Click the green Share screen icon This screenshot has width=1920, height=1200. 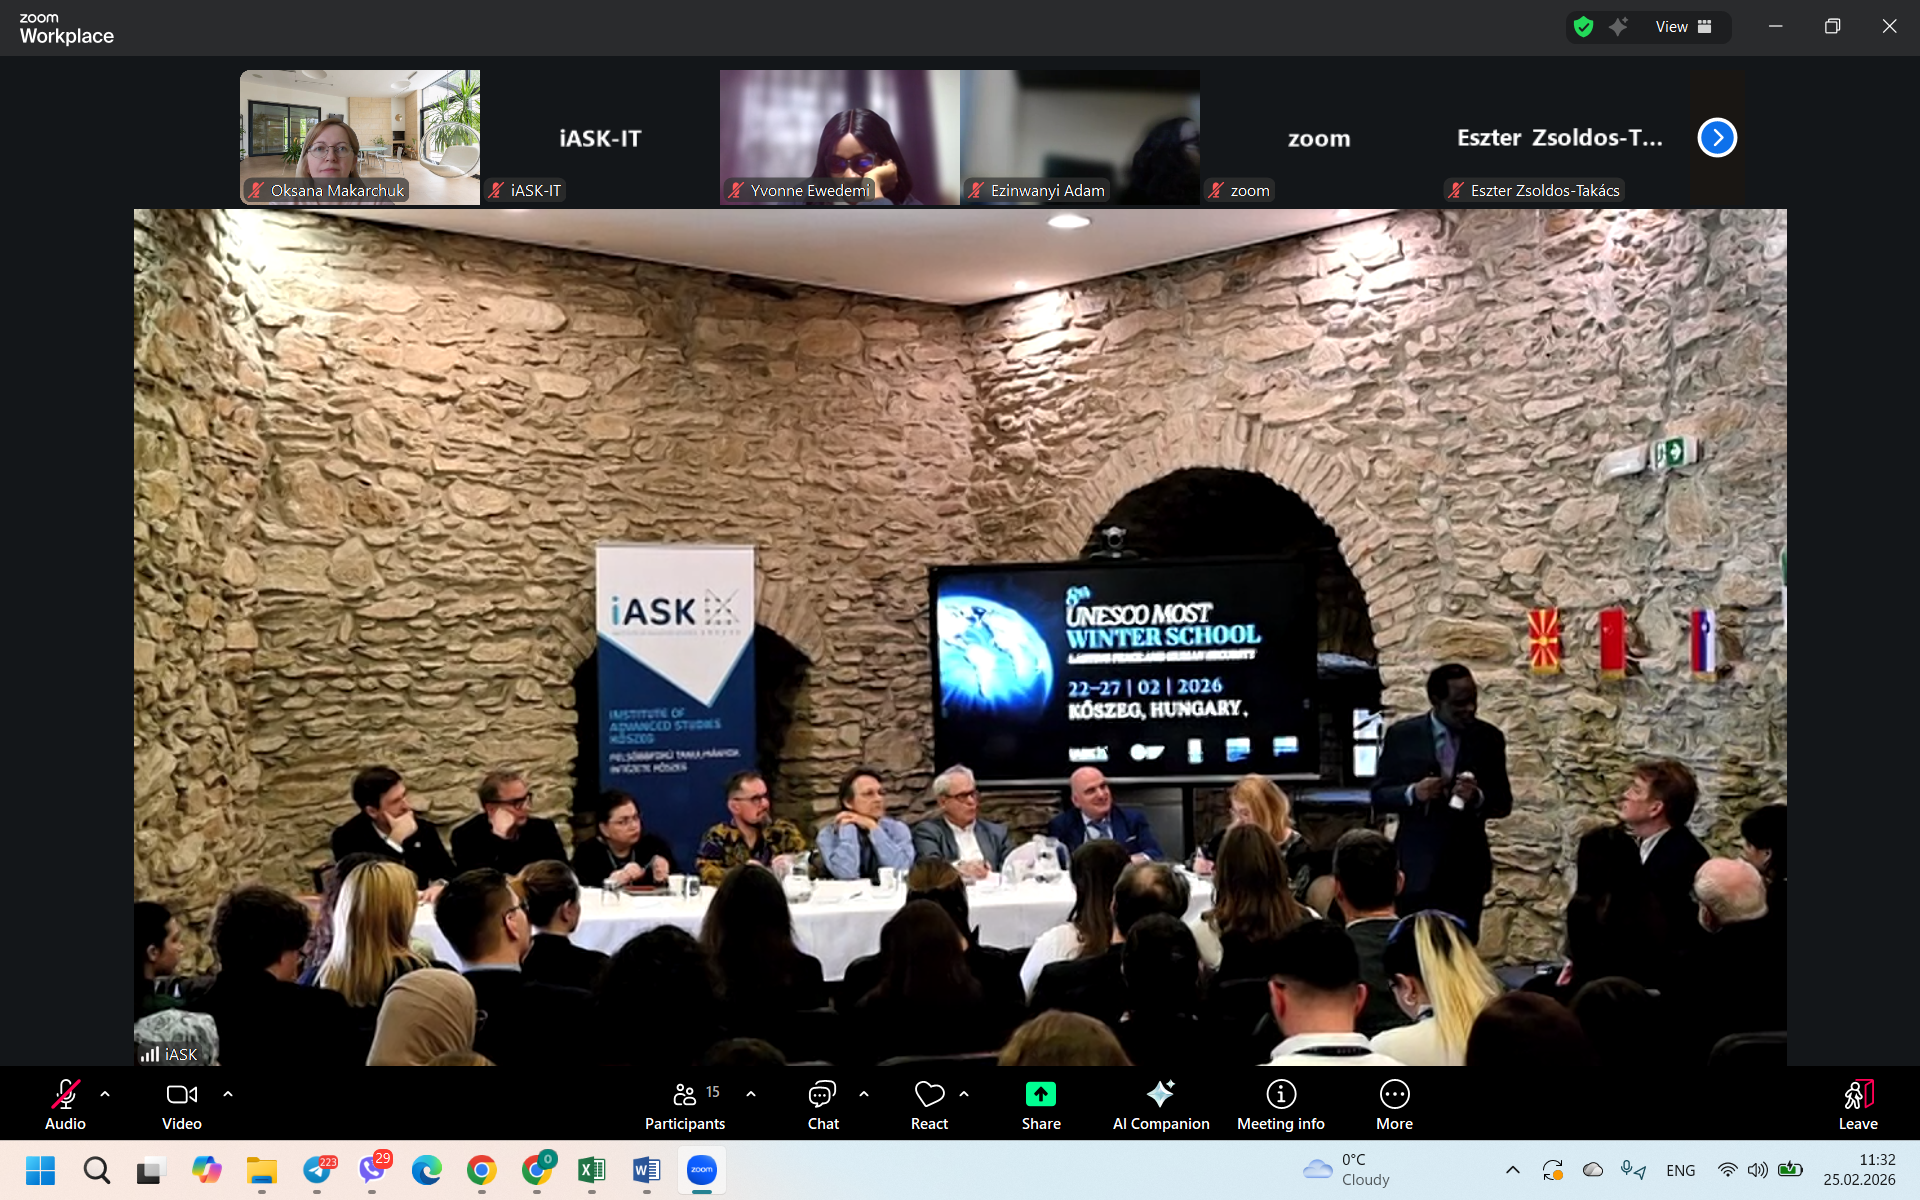tap(1040, 1095)
